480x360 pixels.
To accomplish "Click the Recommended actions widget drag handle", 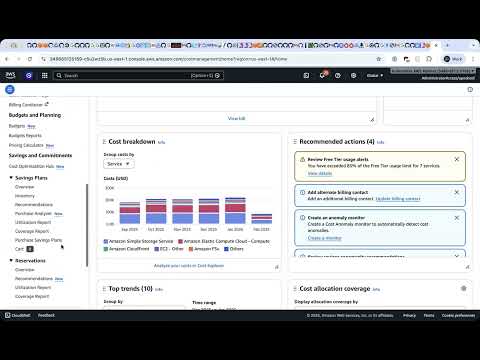I will coord(295,142).
